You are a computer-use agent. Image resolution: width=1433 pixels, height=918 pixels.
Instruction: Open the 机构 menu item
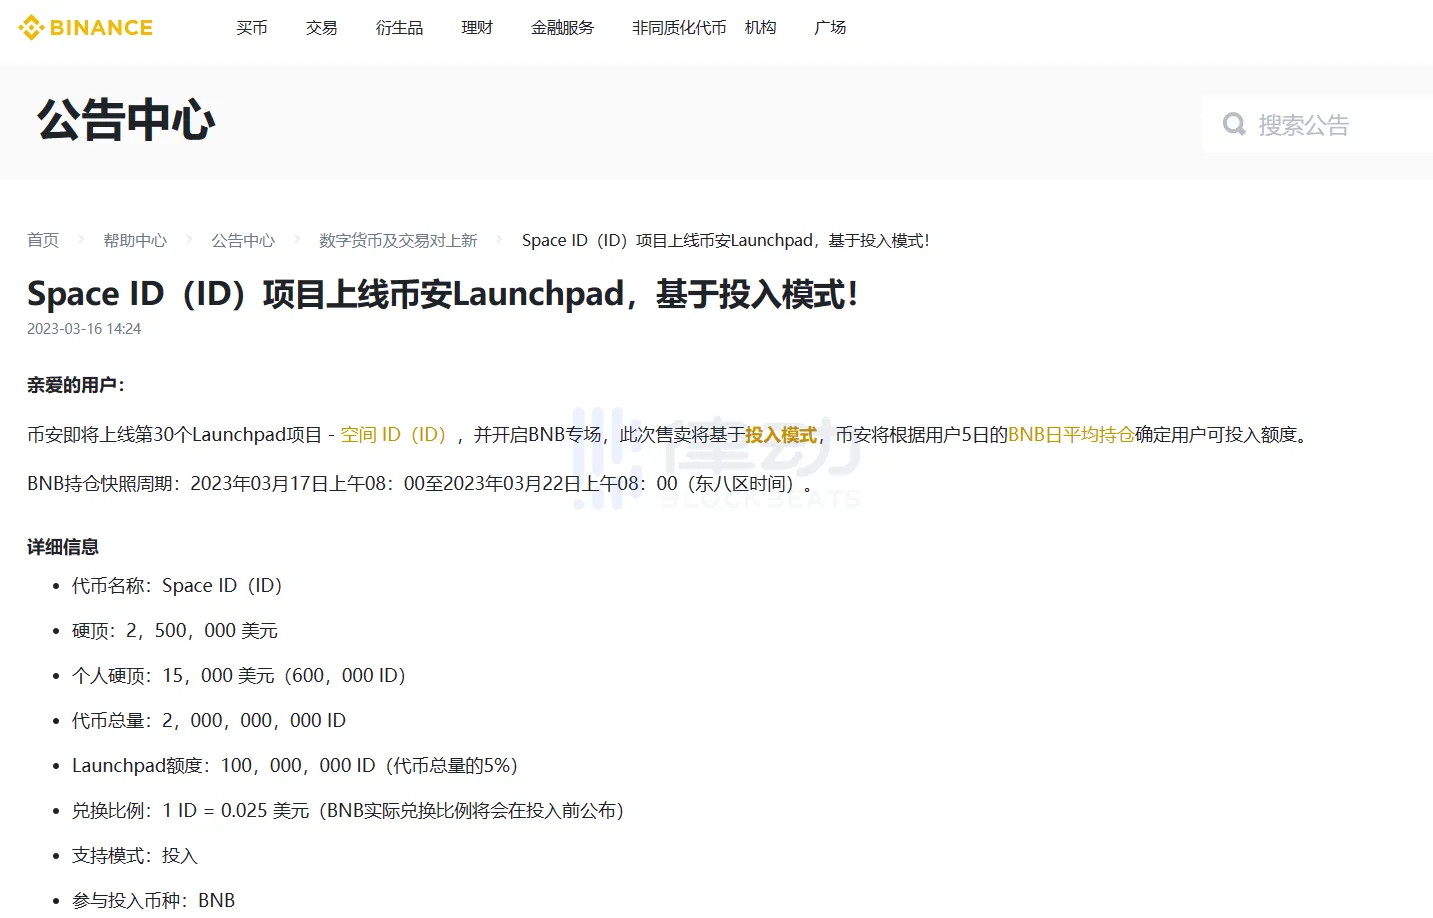[760, 28]
